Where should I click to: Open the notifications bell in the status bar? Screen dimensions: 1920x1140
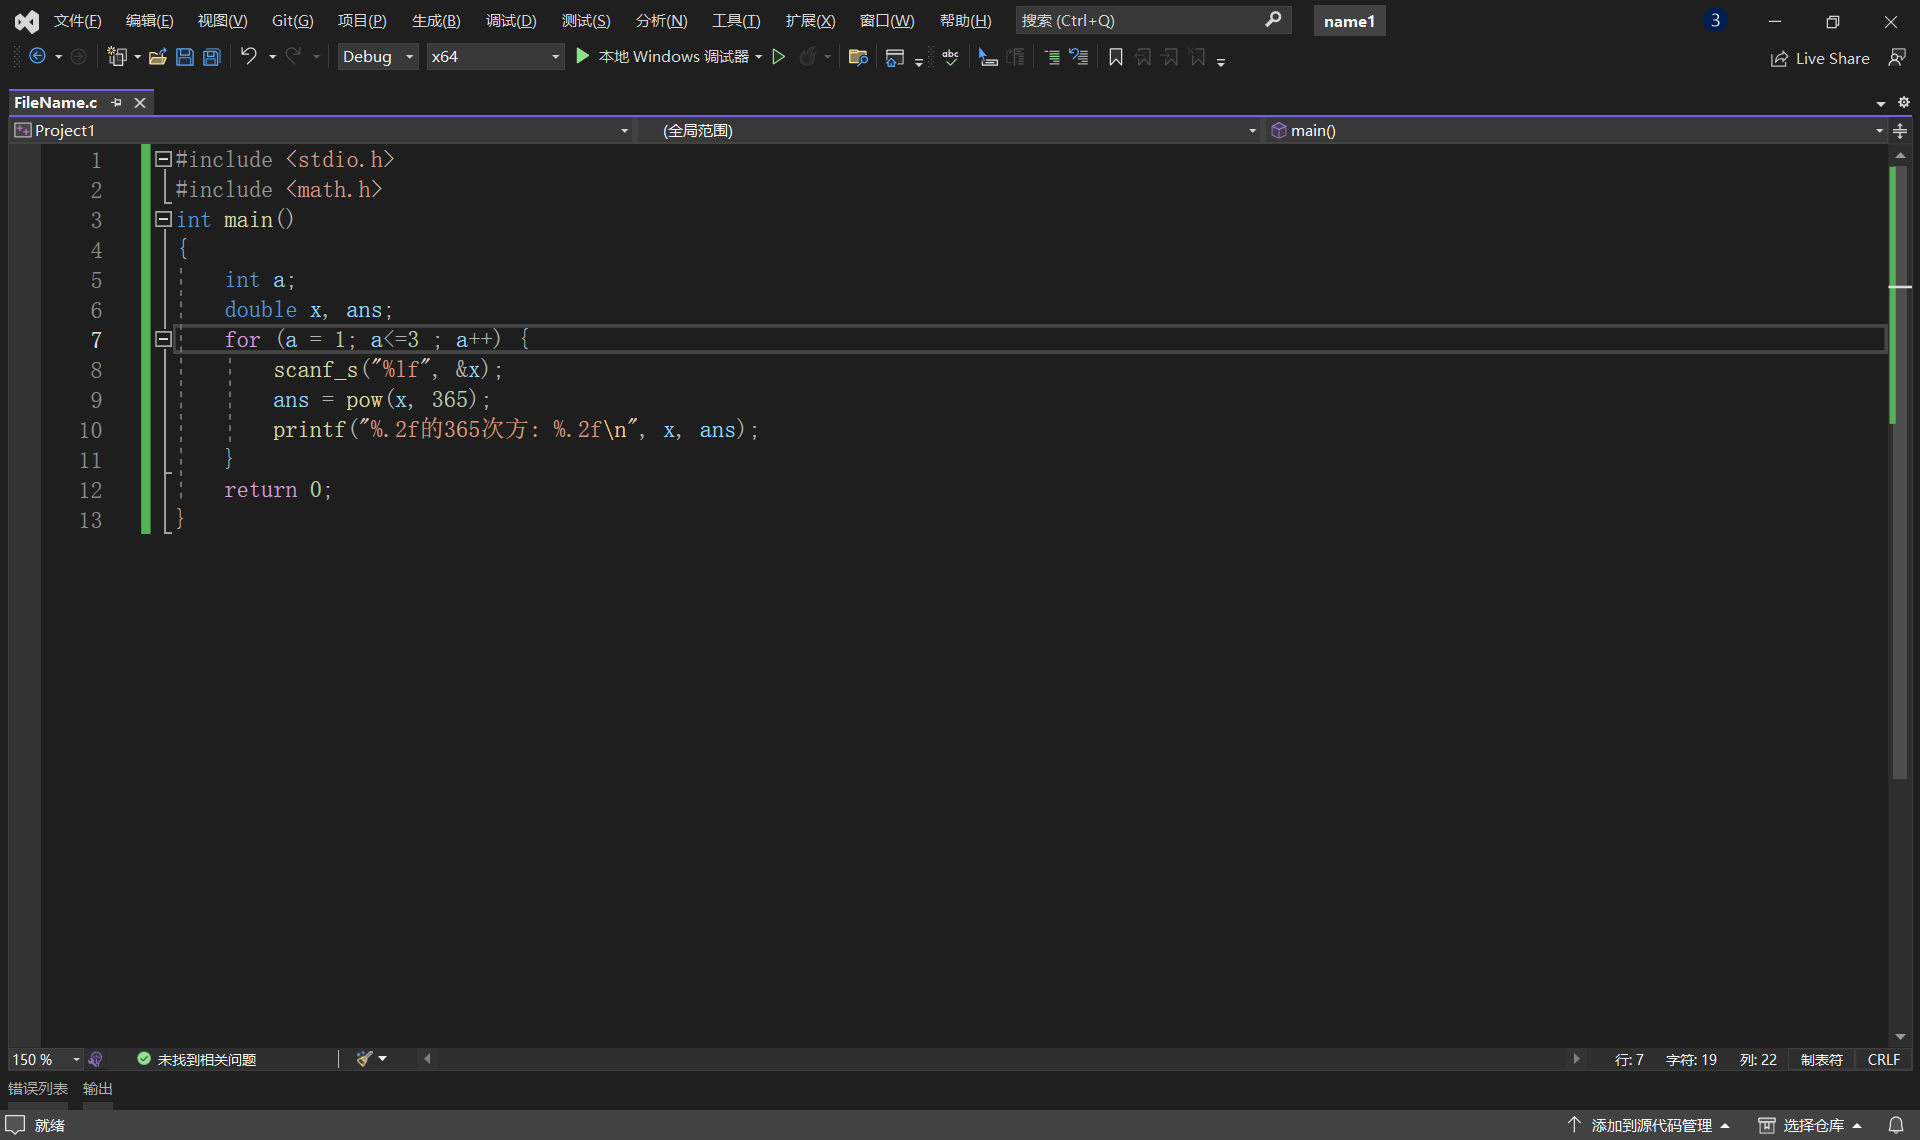1896,1125
